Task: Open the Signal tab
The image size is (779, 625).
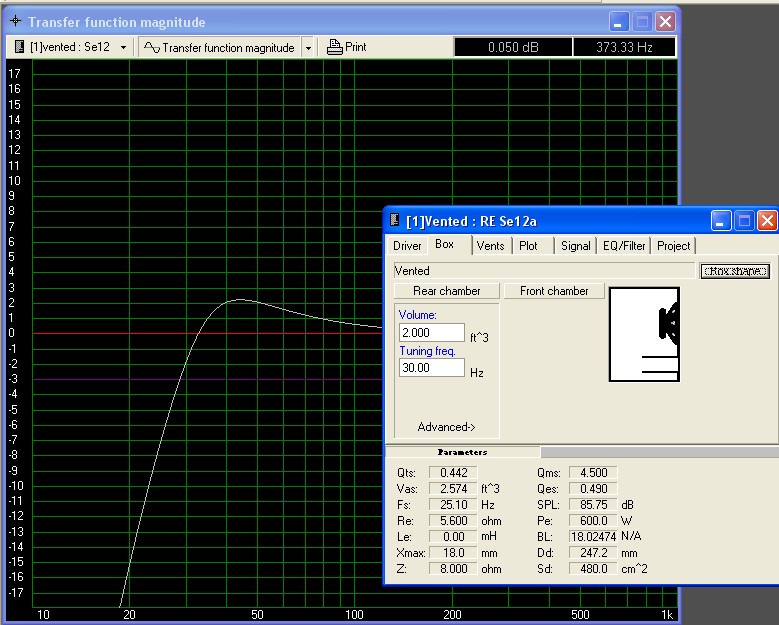Action: pyautogui.click(x=575, y=246)
